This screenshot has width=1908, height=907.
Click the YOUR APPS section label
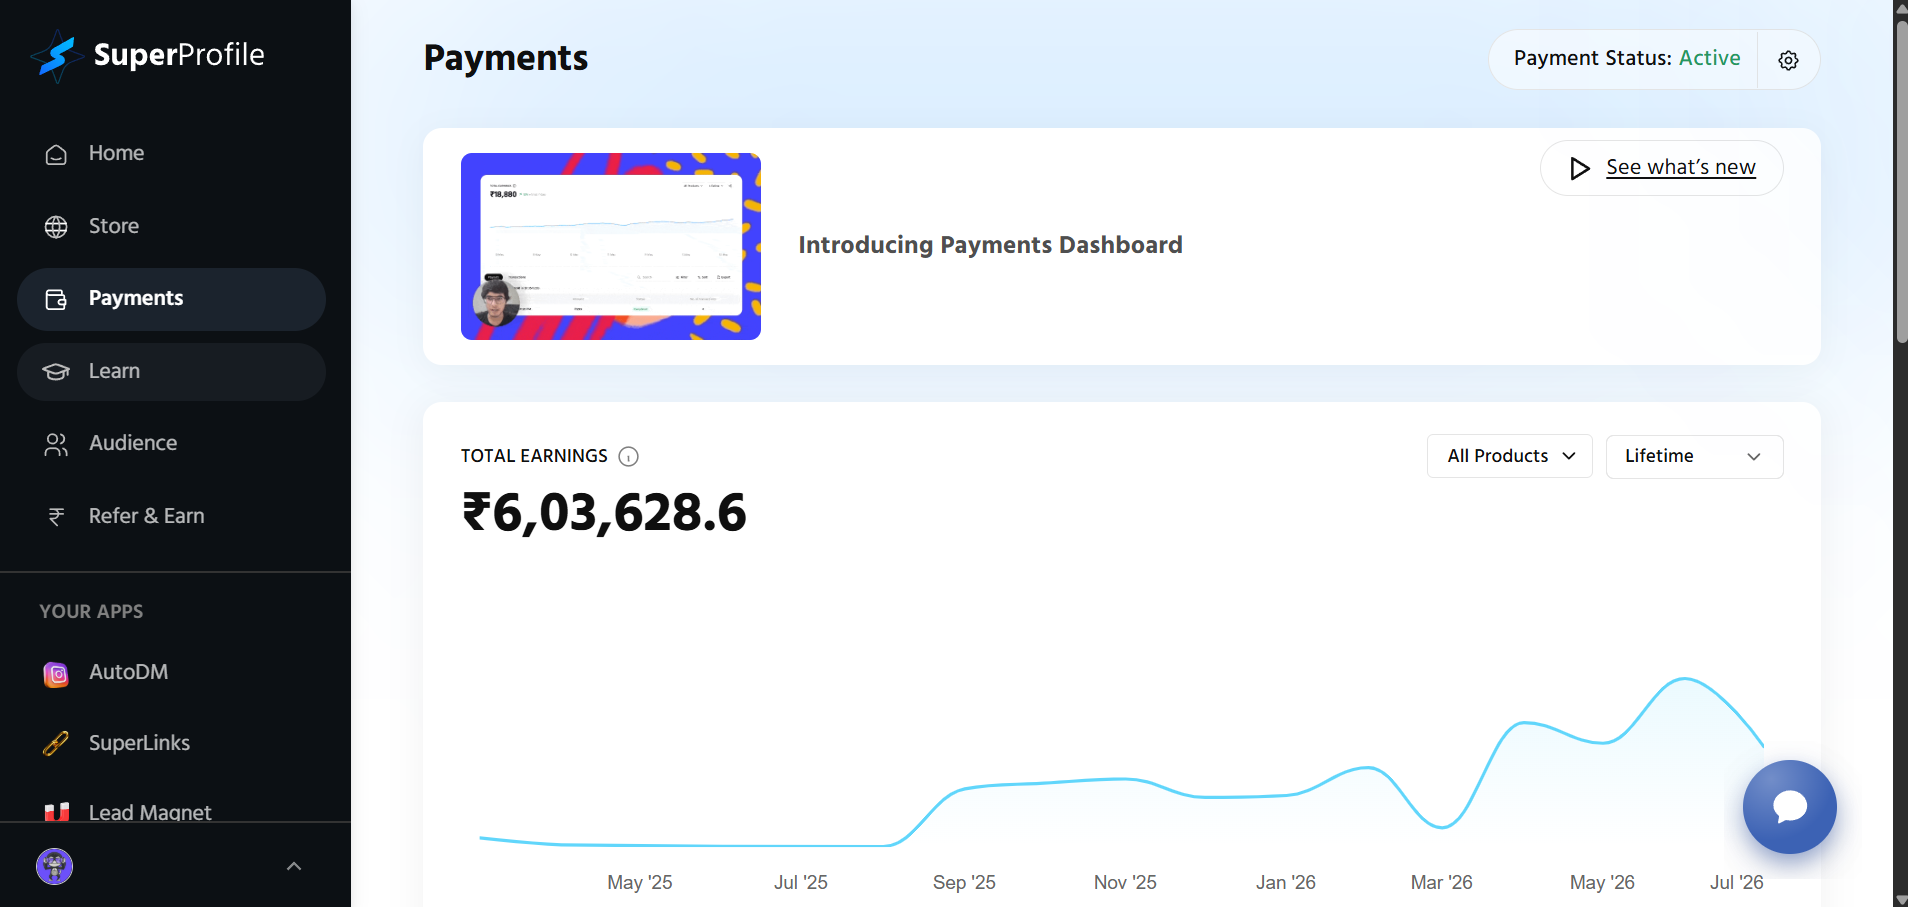pyautogui.click(x=91, y=611)
